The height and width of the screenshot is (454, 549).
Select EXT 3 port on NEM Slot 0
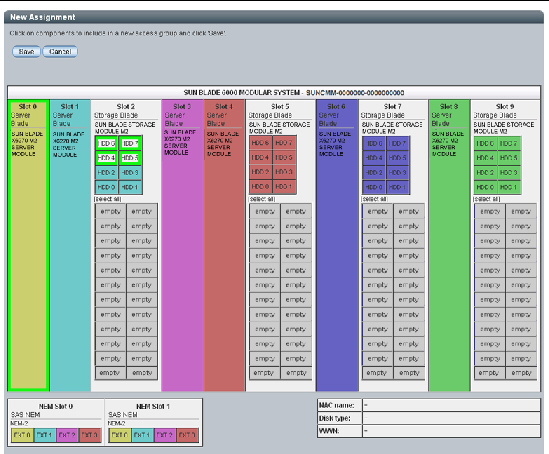click(x=90, y=435)
